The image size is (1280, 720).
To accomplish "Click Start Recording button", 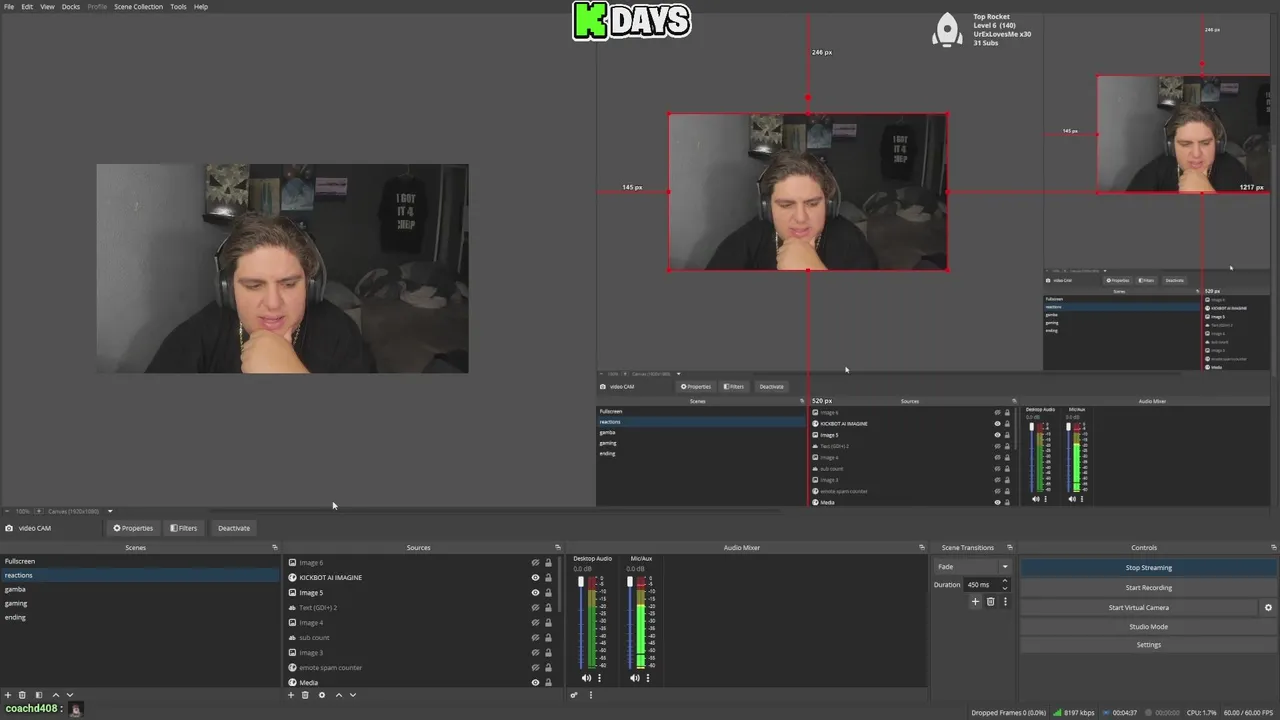I will [x=1148, y=587].
